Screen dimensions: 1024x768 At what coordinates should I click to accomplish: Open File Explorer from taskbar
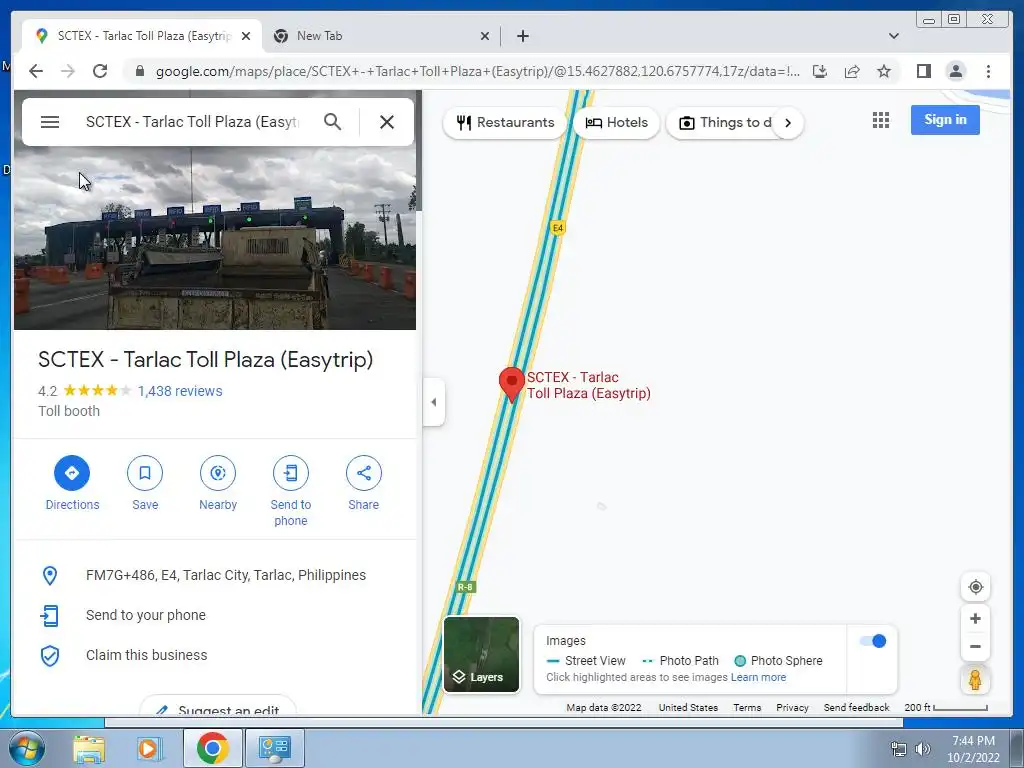click(x=89, y=748)
